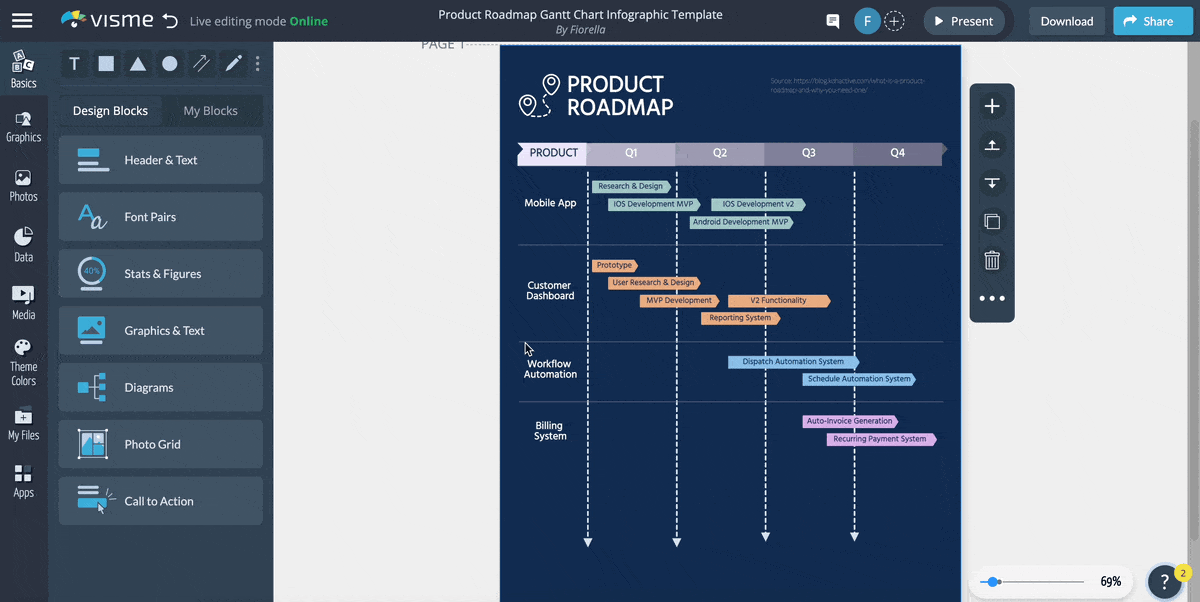This screenshot has width=1200, height=602.
Task: Select the Design Blocks tab
Action: [x=110, y=111]
